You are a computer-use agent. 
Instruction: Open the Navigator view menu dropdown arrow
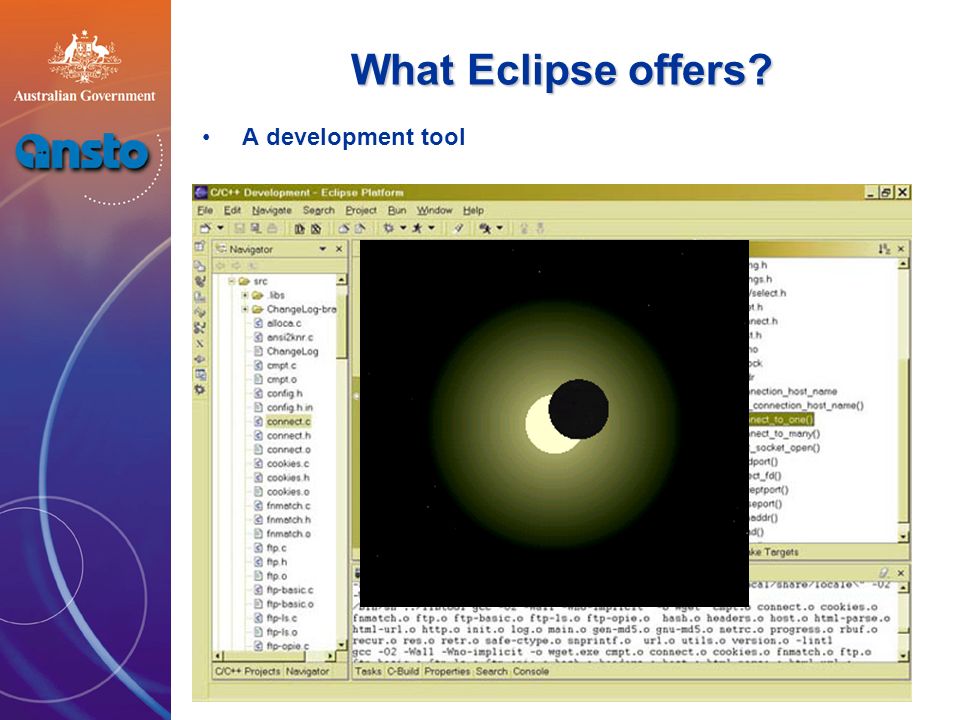point(323,249)
